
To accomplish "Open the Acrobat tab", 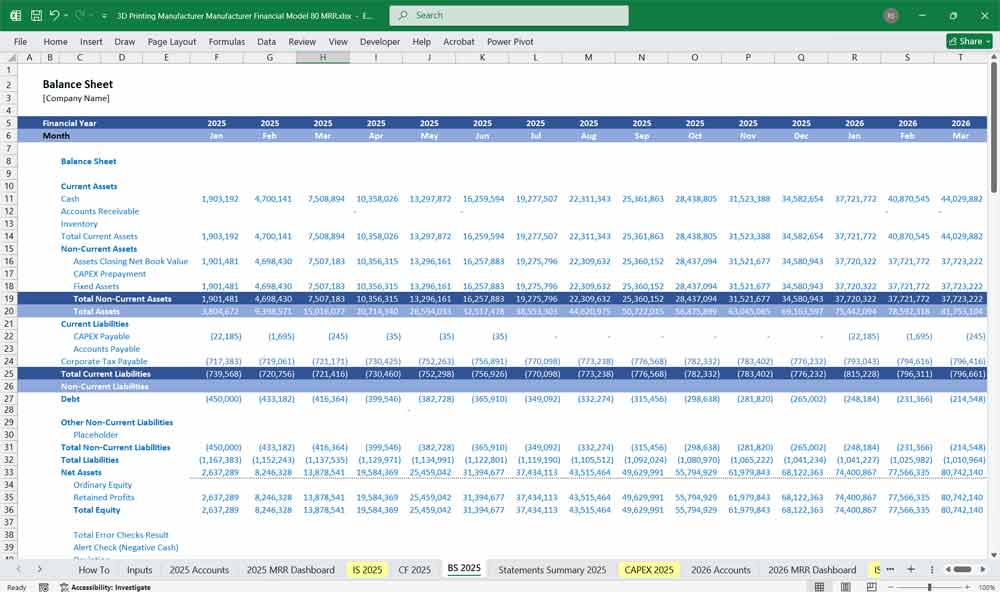I will point(459,41).
